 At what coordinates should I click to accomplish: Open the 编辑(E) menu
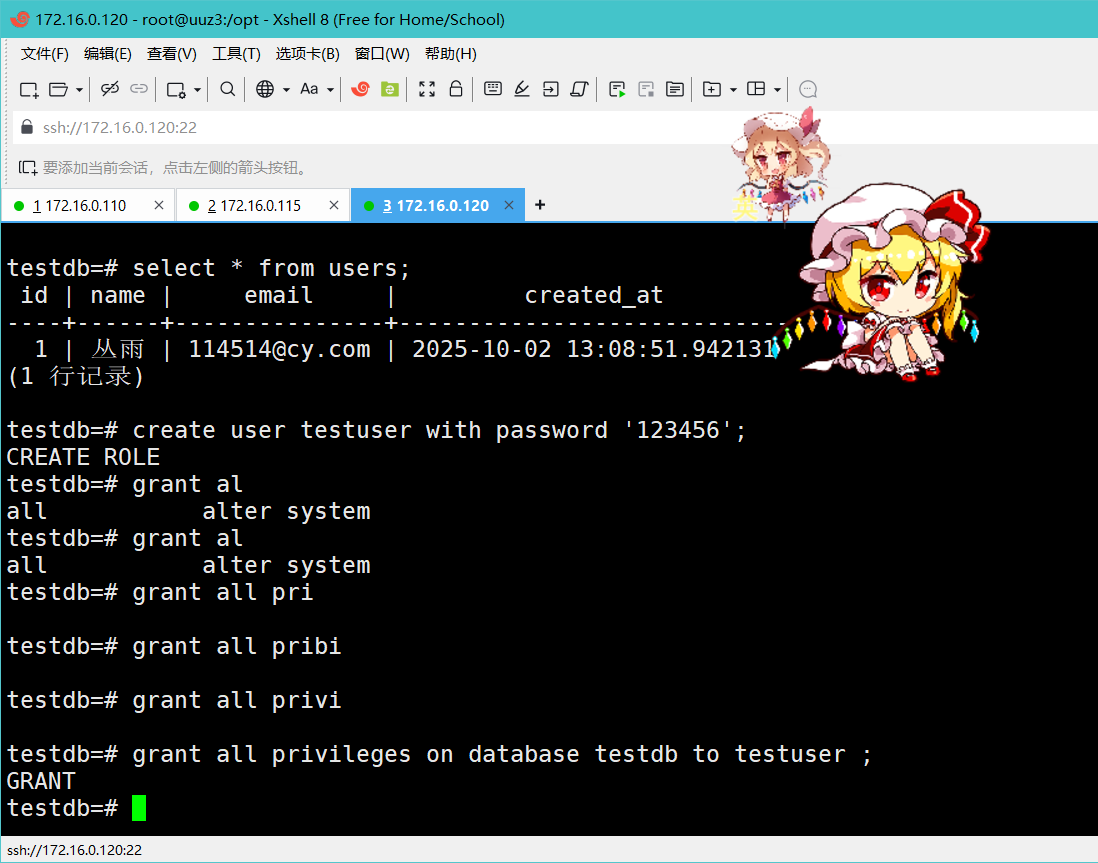(108, 54)
